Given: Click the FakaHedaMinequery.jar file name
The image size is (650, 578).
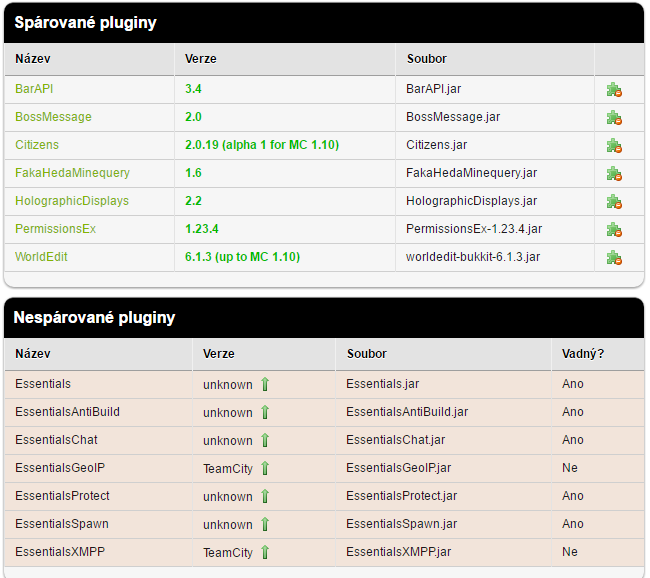Looking at the screenshot, I should [471, 173].
